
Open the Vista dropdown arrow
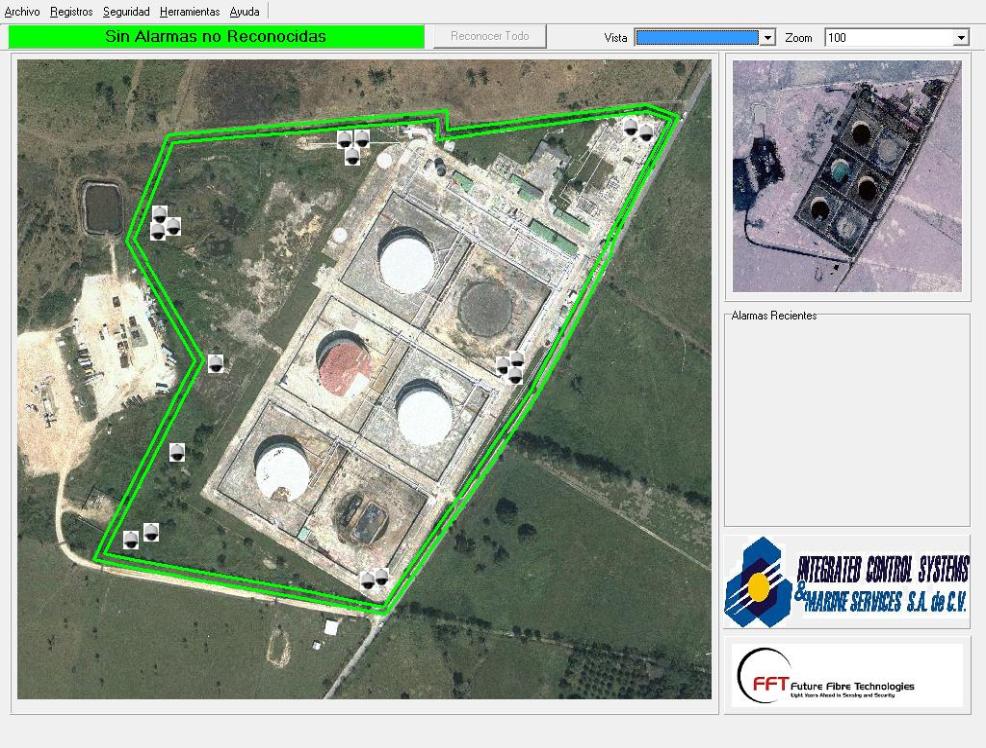coord(768,37)
